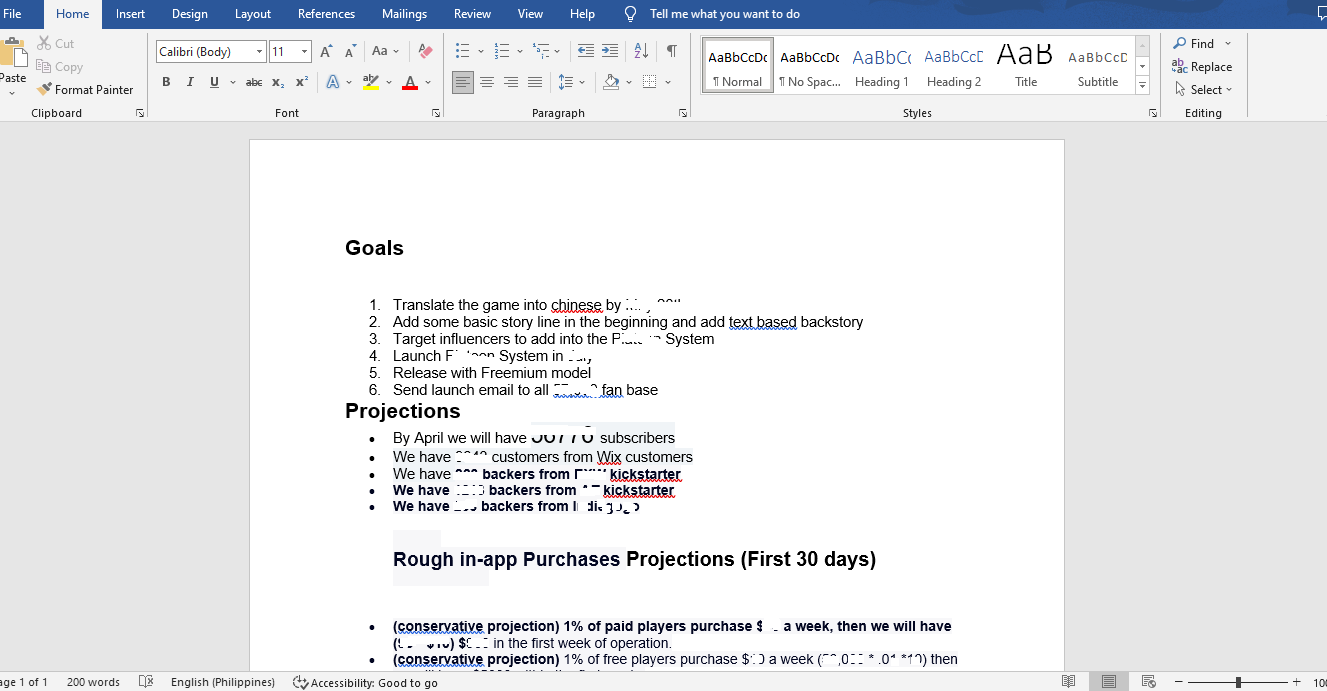Open Paragraph dialog launcher
1327x691 pixels.
point(682,114)
